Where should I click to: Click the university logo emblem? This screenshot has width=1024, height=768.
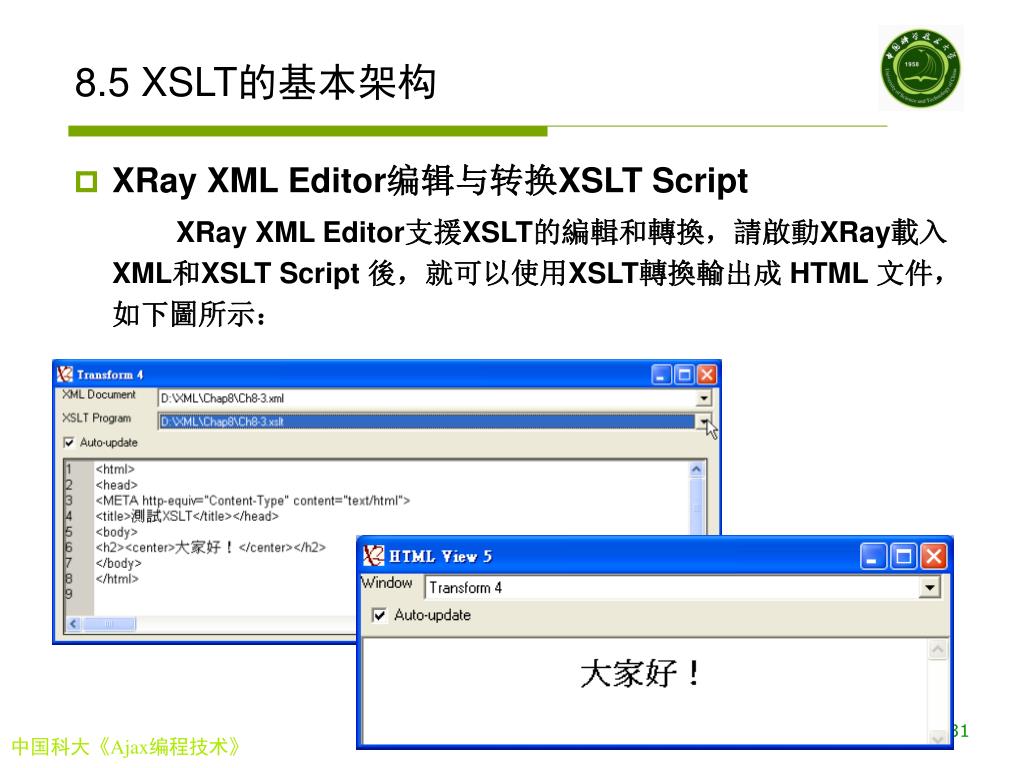920,67
